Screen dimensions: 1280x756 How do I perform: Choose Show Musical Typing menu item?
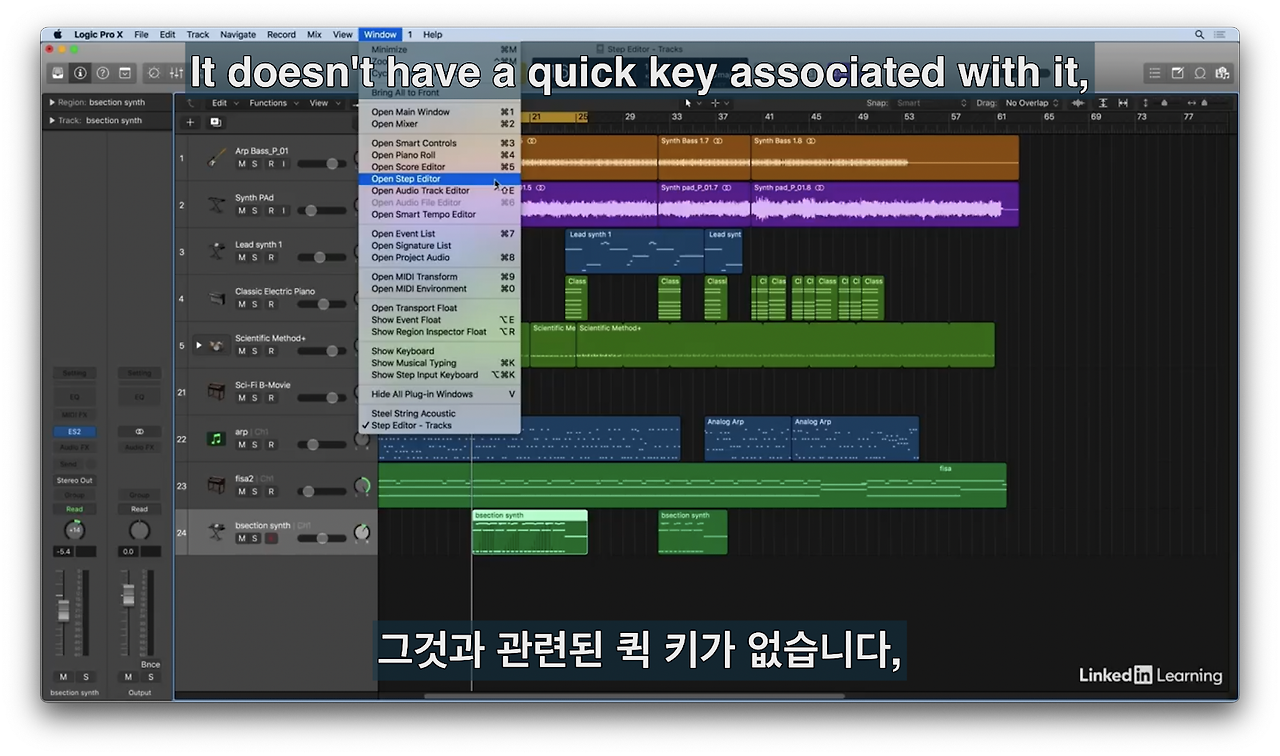(x=440, y=363)
